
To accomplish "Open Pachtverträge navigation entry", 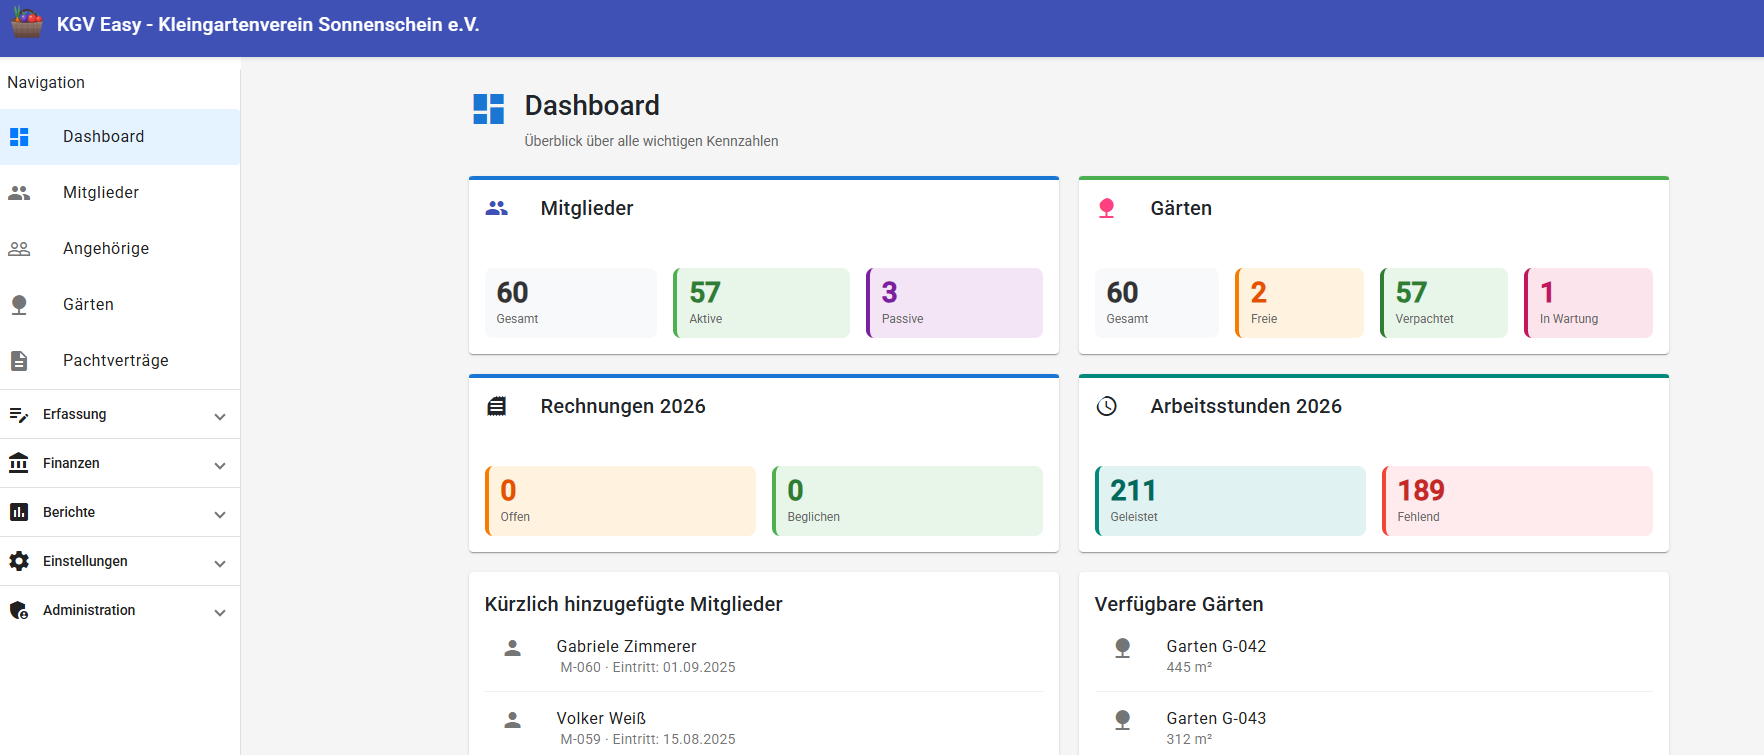I will 120,361.
